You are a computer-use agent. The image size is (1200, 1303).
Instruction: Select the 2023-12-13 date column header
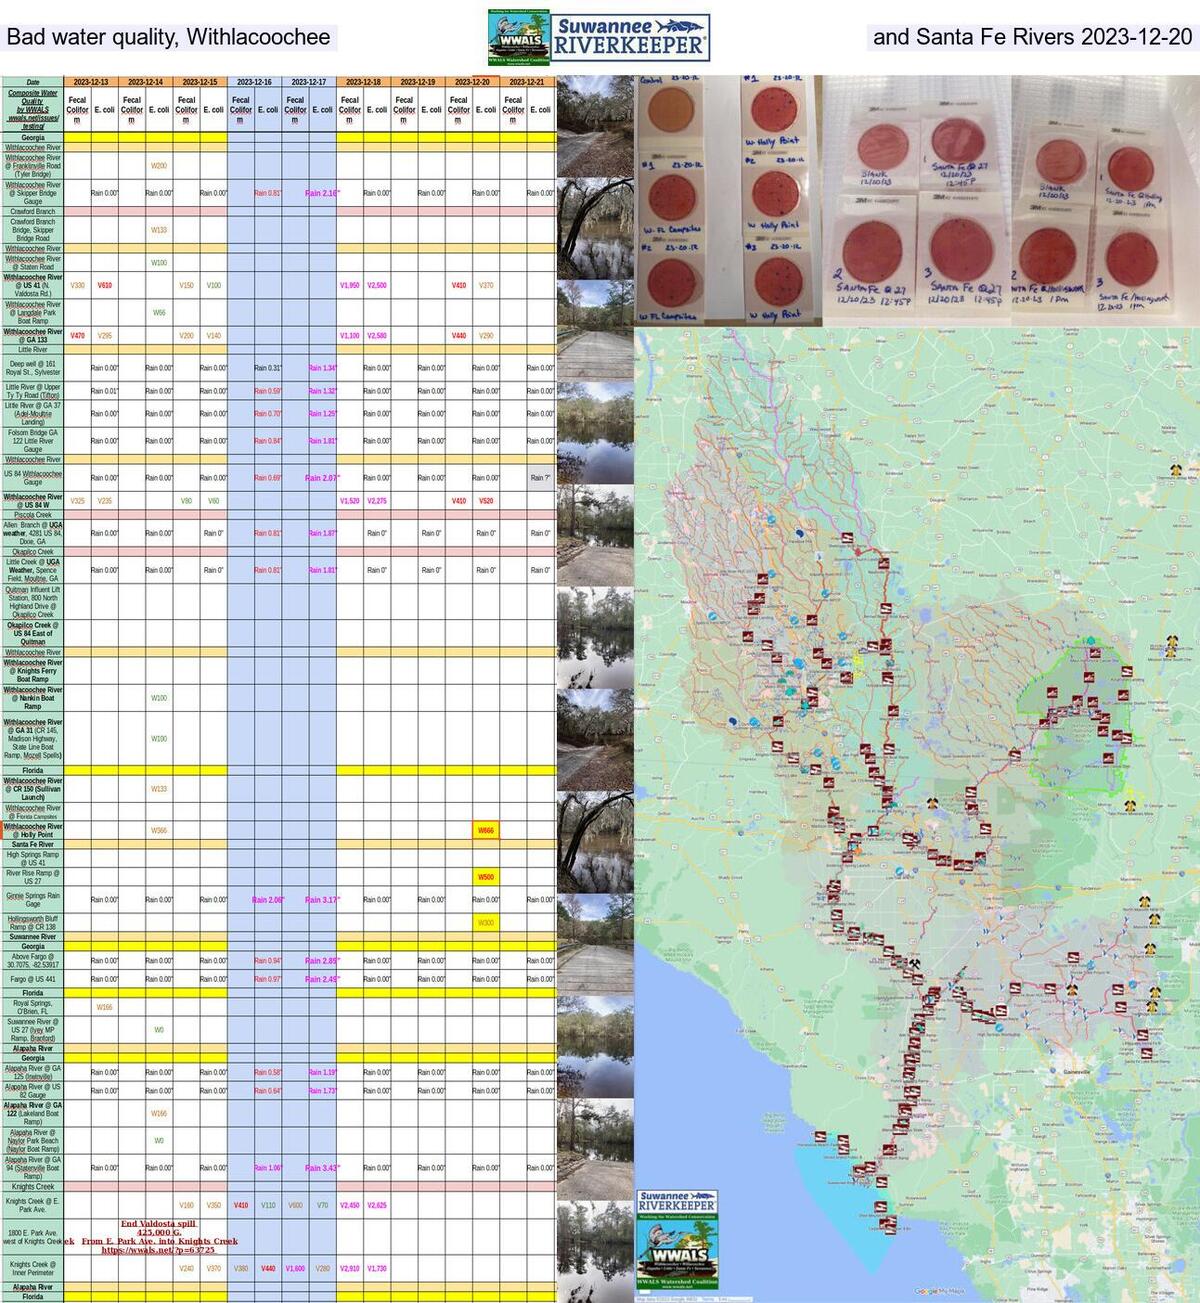coord(92,82)
